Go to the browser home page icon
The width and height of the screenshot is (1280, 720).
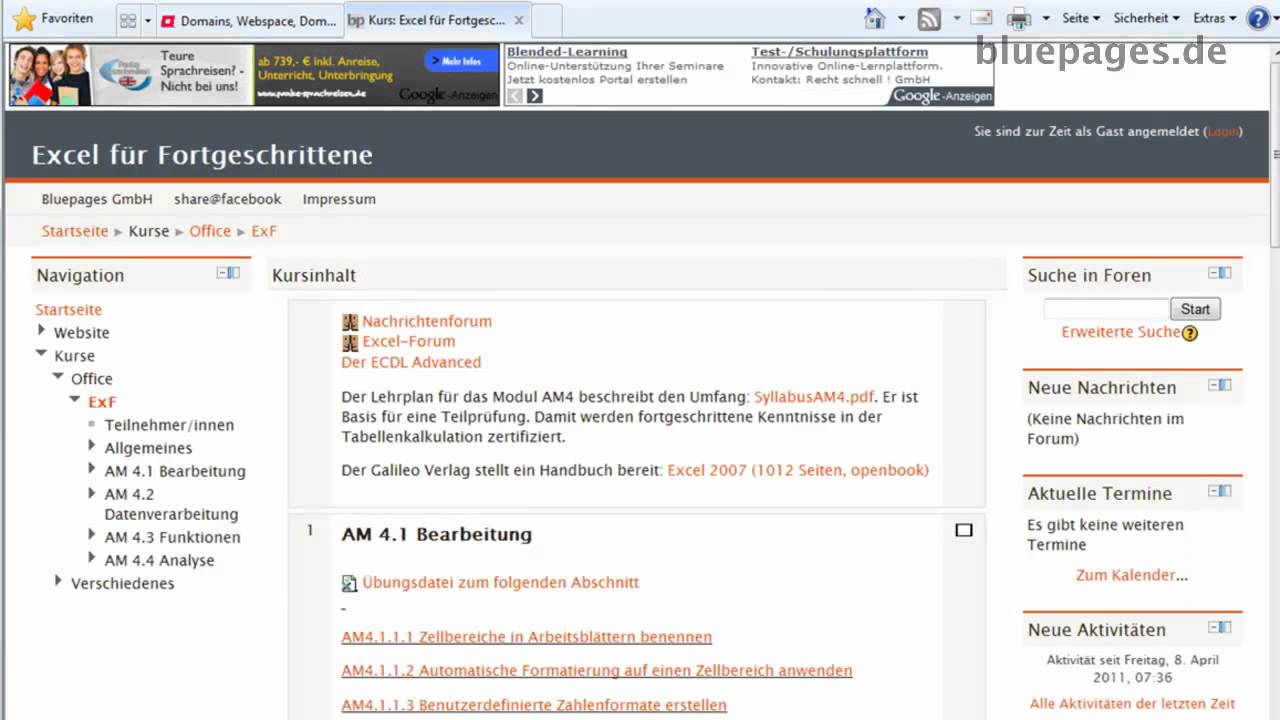(x=875, y=18)
